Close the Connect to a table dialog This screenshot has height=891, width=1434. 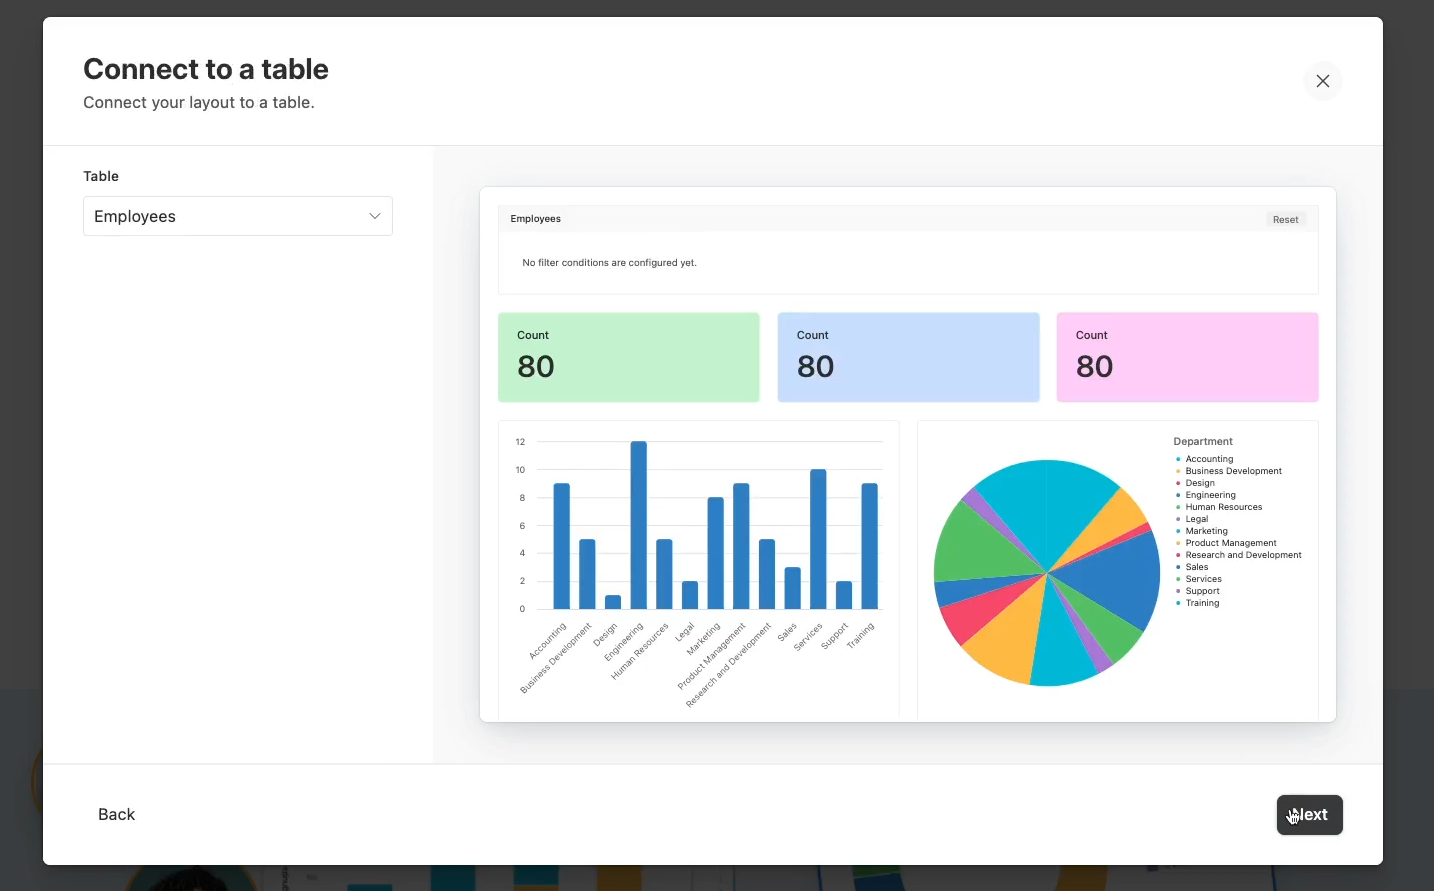click(x=1322, y=81)
